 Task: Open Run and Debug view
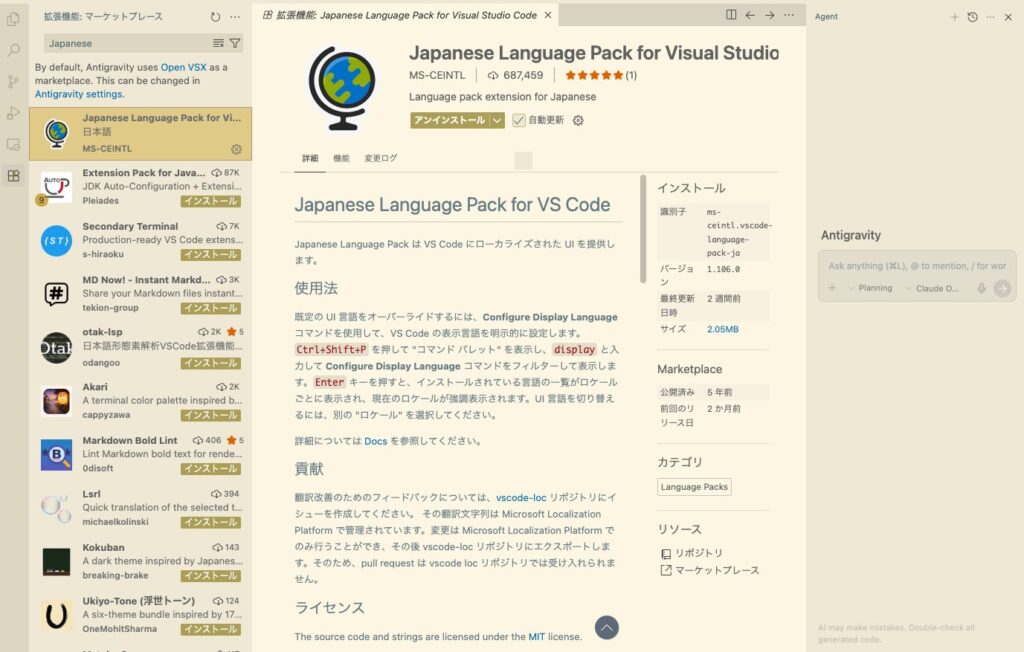pos(13,113)
